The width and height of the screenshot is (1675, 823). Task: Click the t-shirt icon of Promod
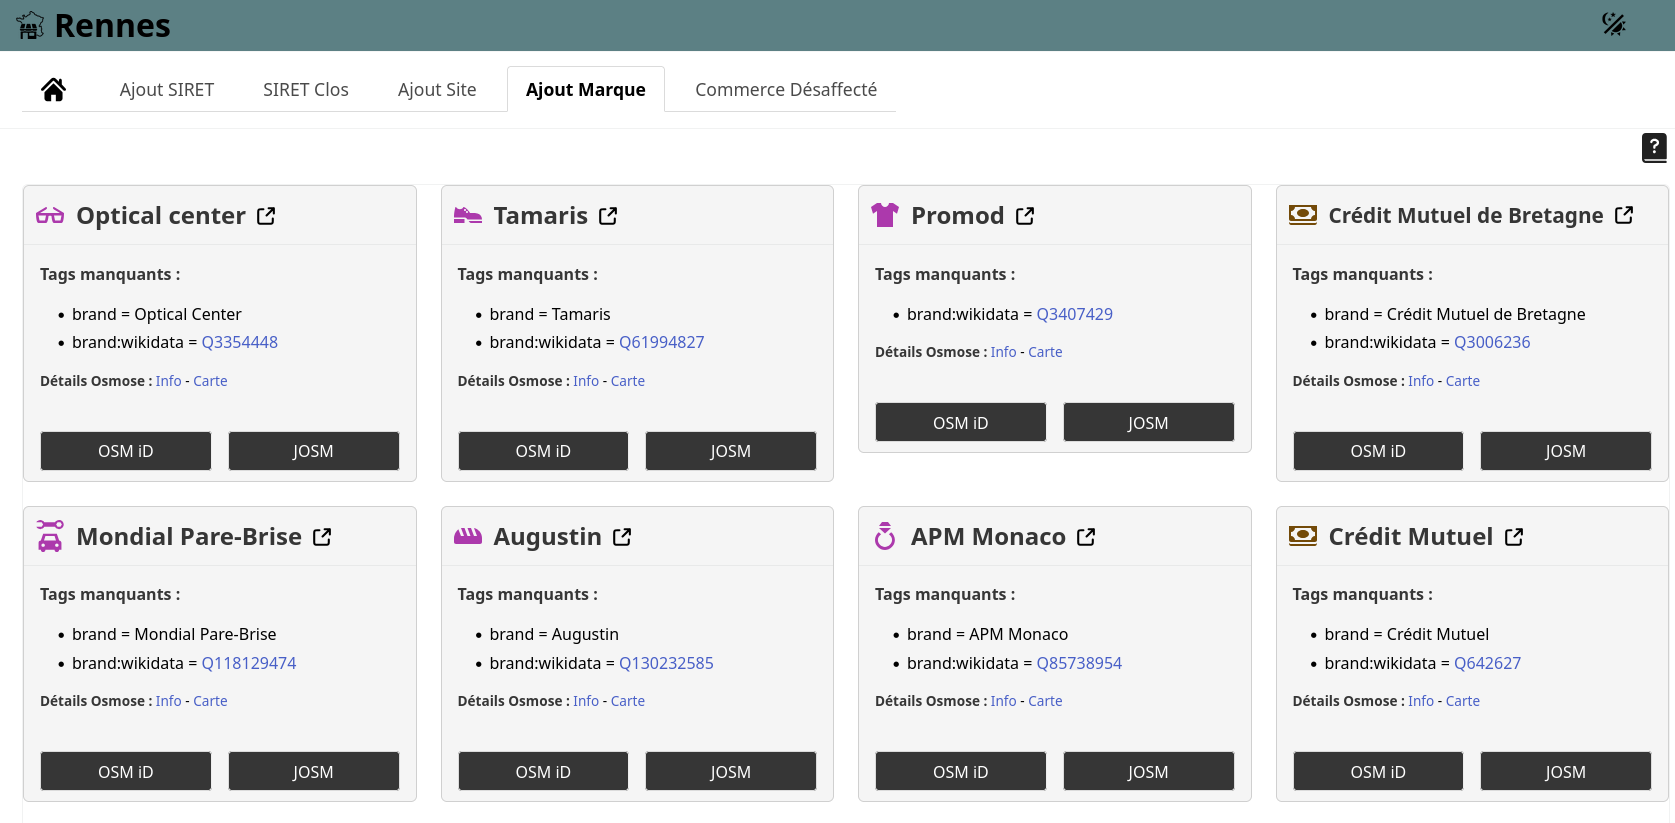885,215
